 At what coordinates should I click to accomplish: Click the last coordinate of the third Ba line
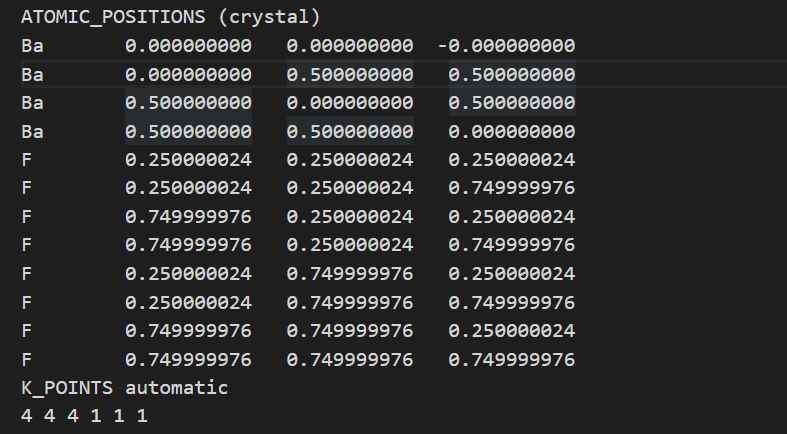[x=512, y=103]
